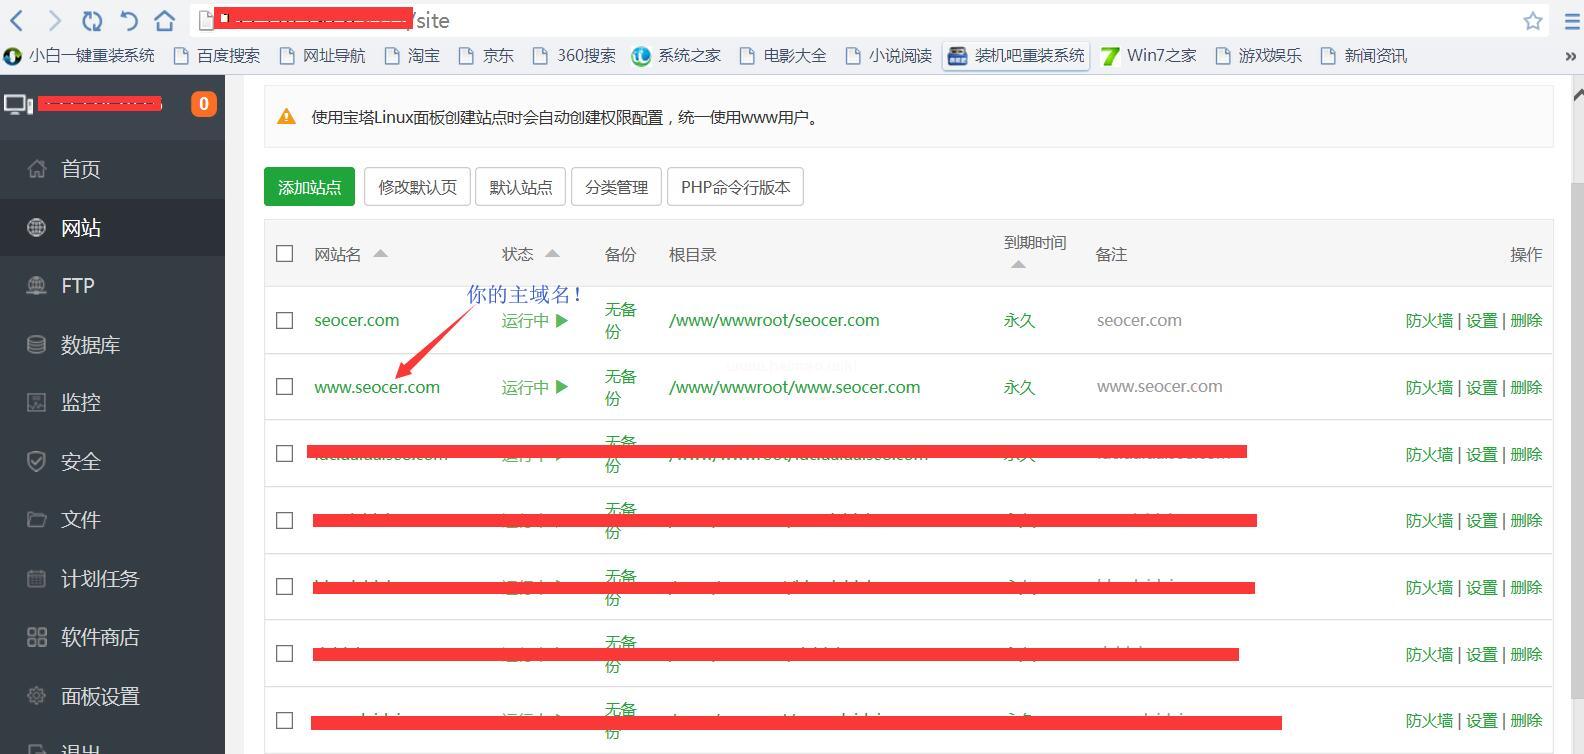This screenshot has height=754, width=1584.
Task: Sort by 网站名 column arrow
Action: click(380, 254)
